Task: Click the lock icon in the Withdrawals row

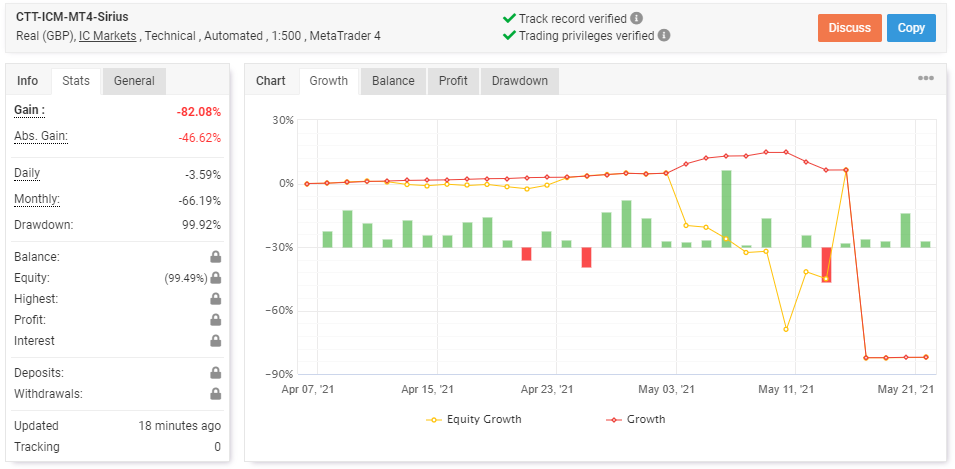Action: [x=215, y=394]
